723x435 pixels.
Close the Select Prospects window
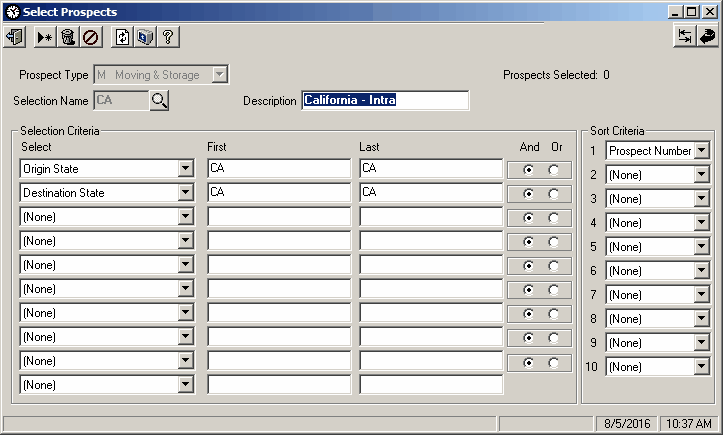[710, 12]
